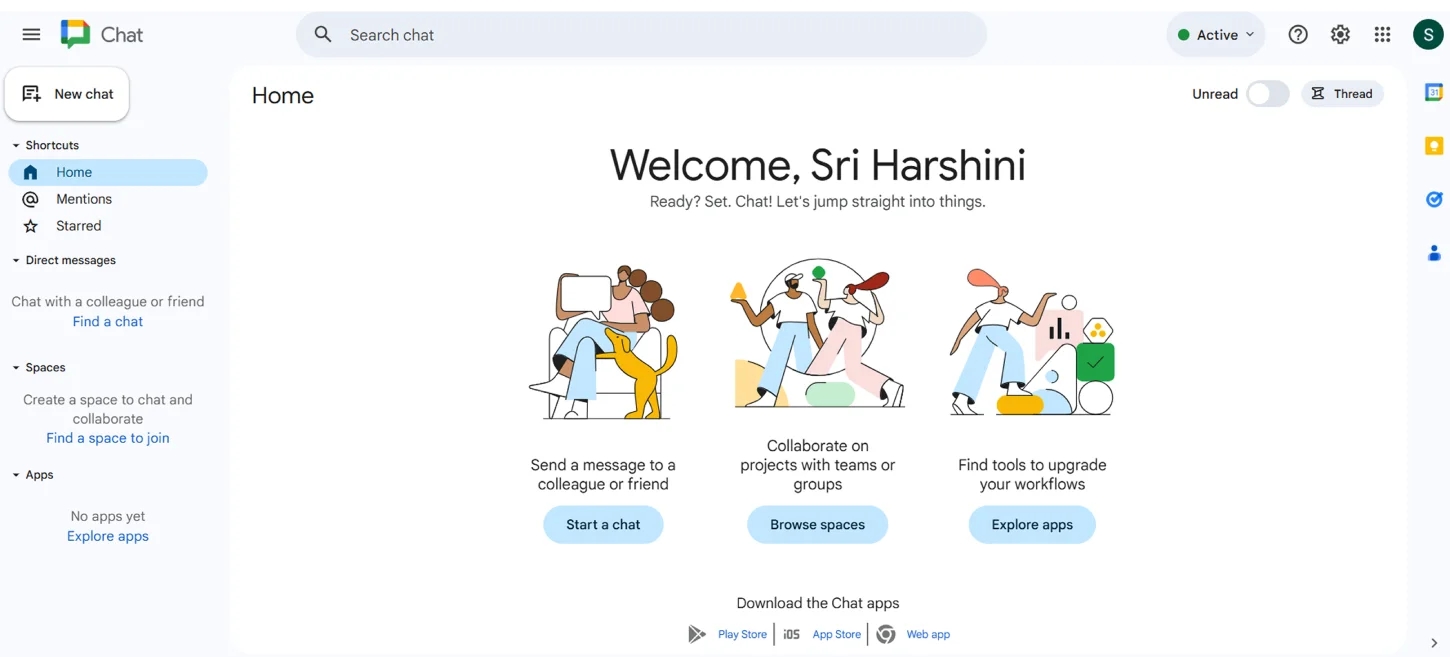Select the Starred shortcut
Screen dimensions: 1450x657
(x=77, y=225)
